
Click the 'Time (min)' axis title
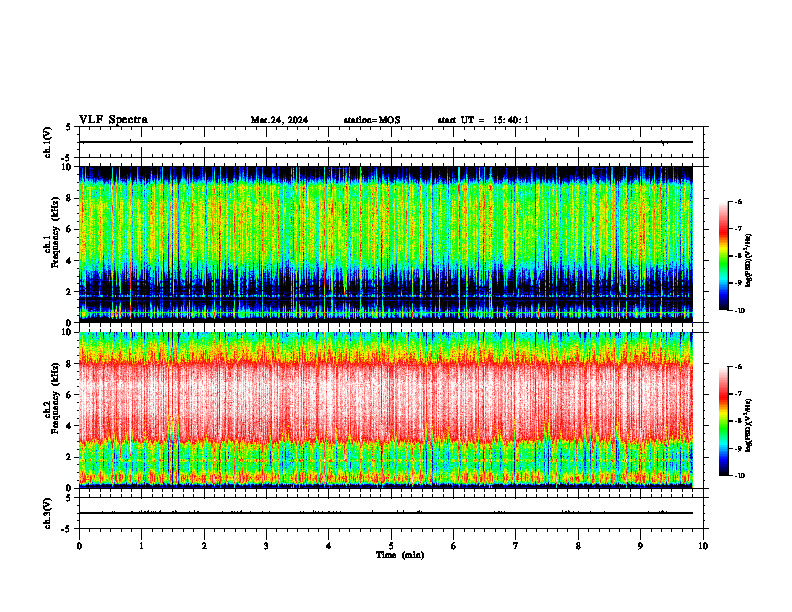pyautogui.click(x=400, y=555)
